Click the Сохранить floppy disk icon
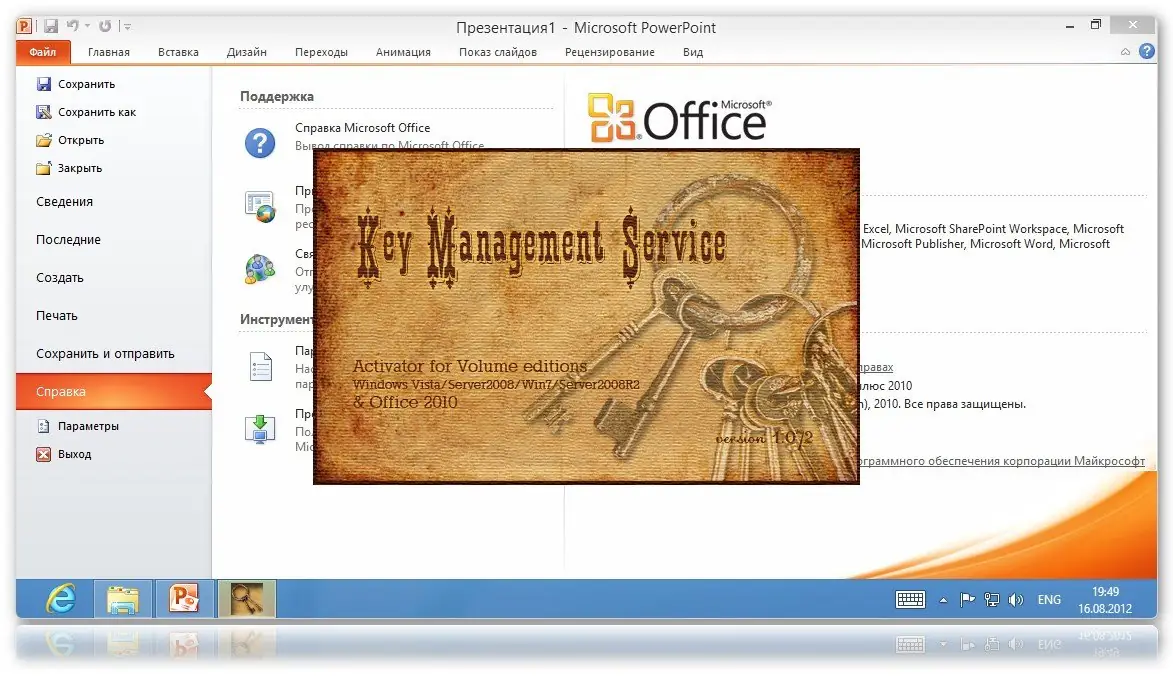 (x=44, y=84)
